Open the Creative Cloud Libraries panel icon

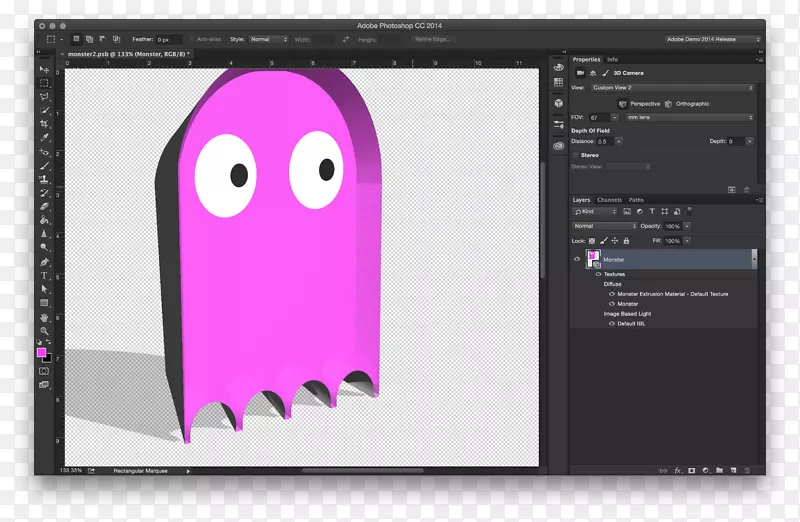(x=559, y=146)
